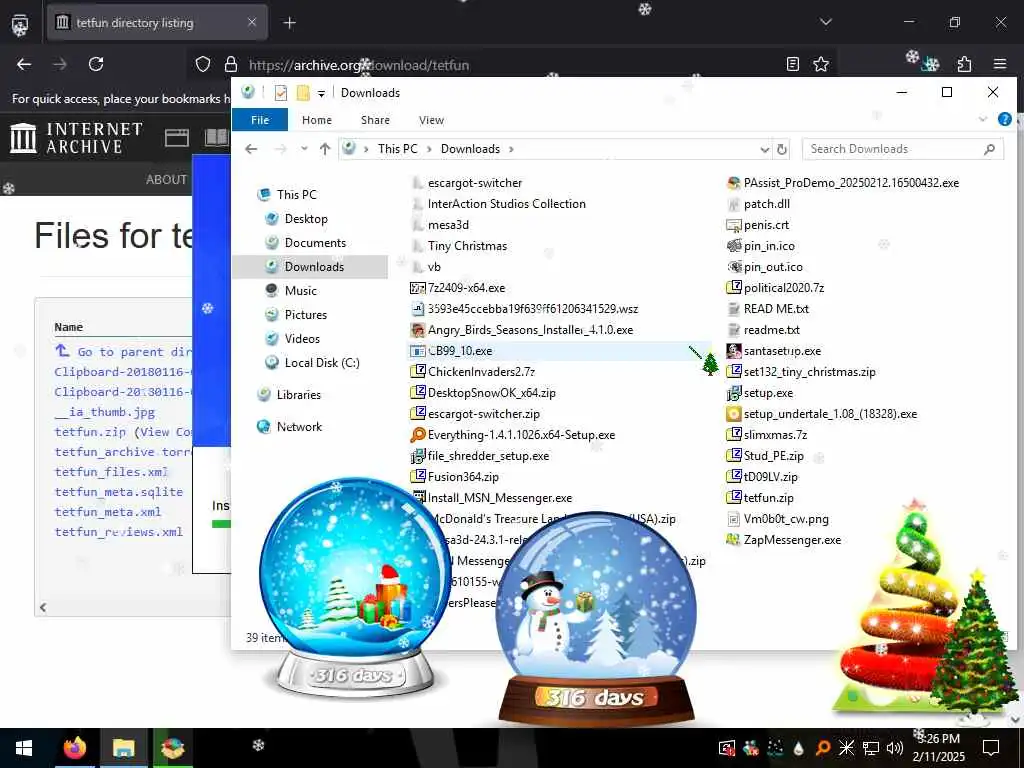Select the CB99_10.exe file icon
The image size is (1024, 768).
(x=417, y=351)
